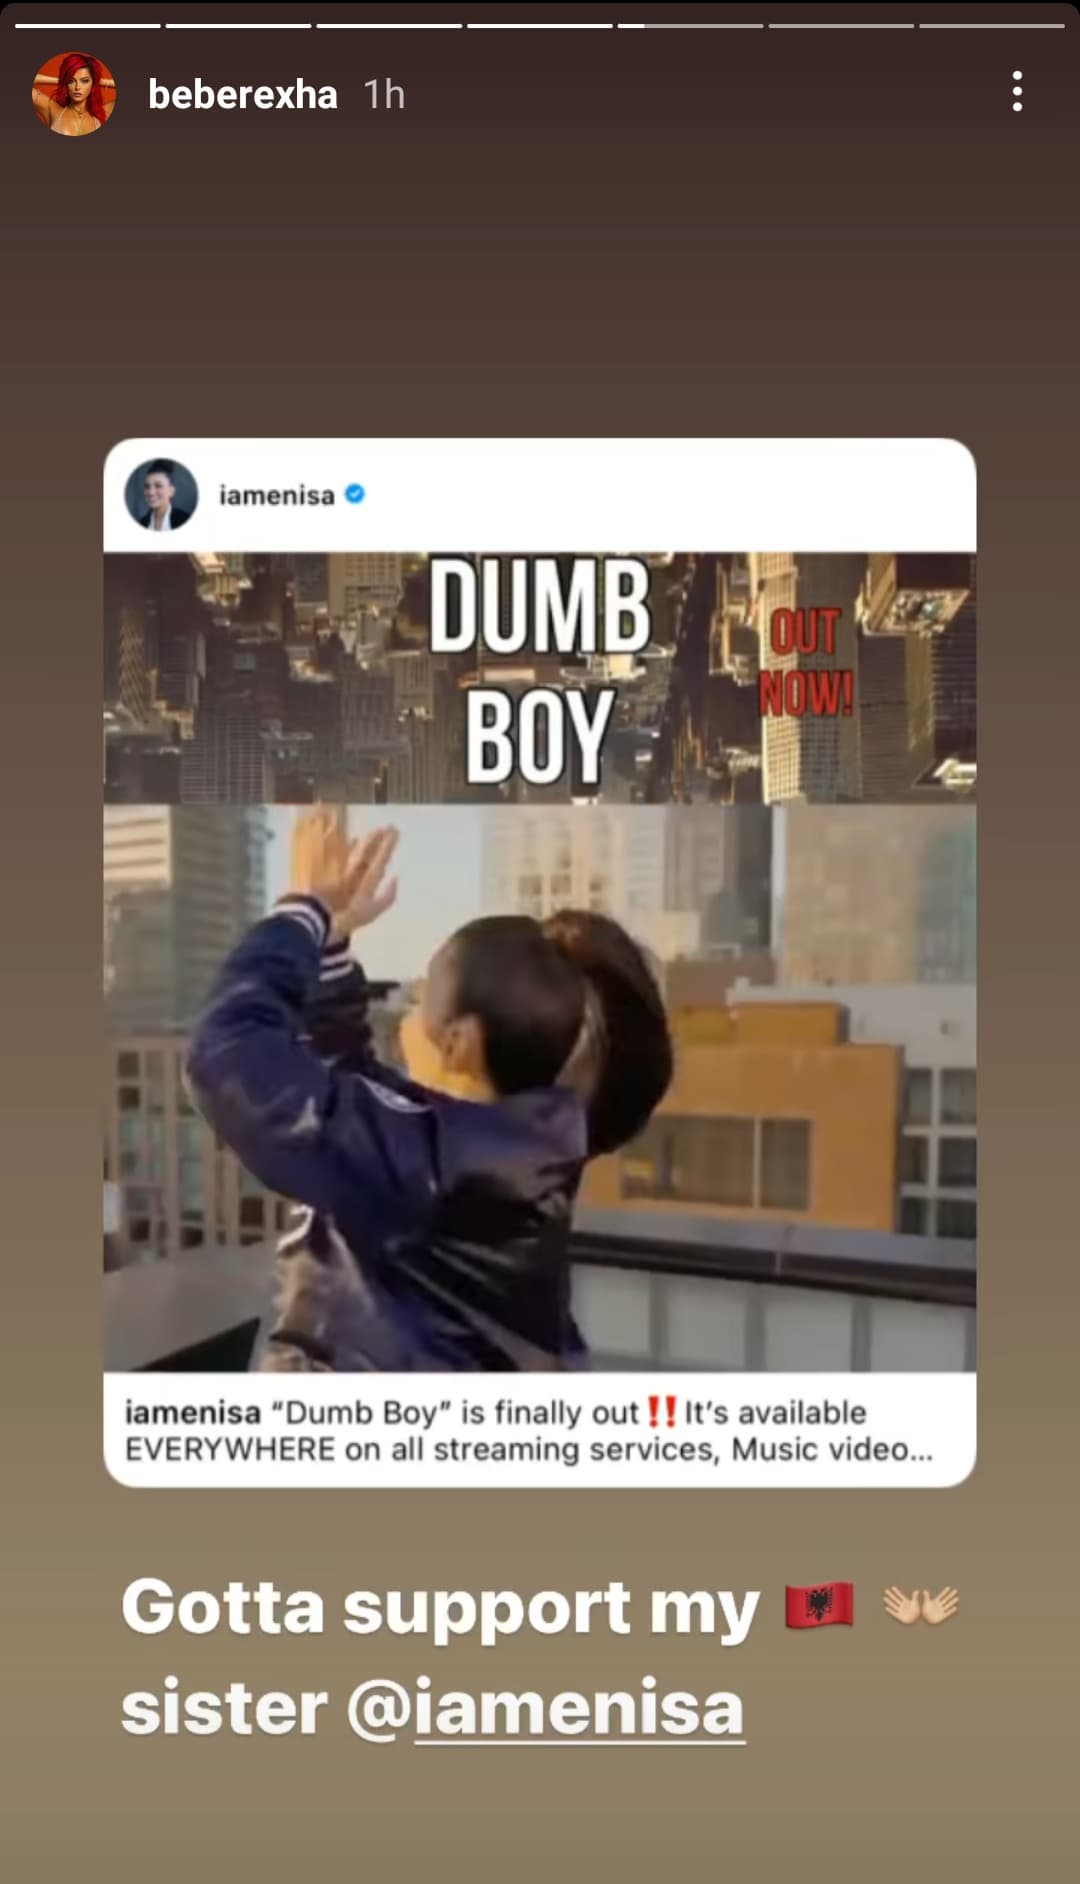Tap the Albanian flag emoji
Viewport: 1080px width, 1884px height.
(819, 1606)
